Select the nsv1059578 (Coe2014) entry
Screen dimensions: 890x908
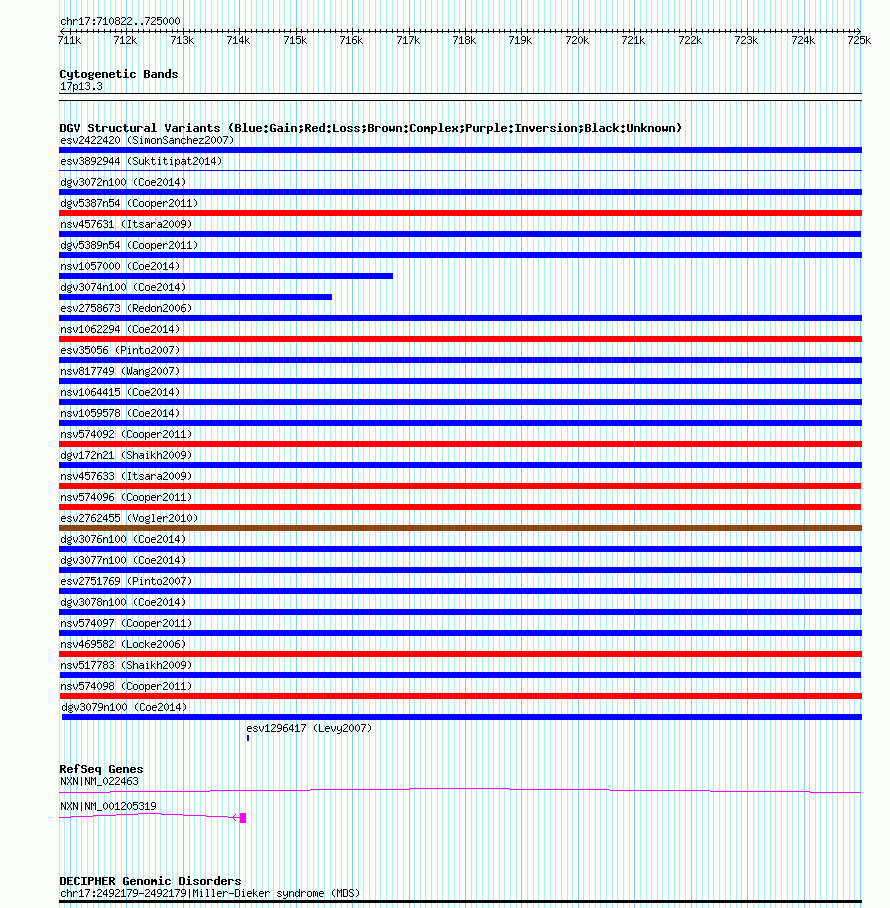pos(120,413)
